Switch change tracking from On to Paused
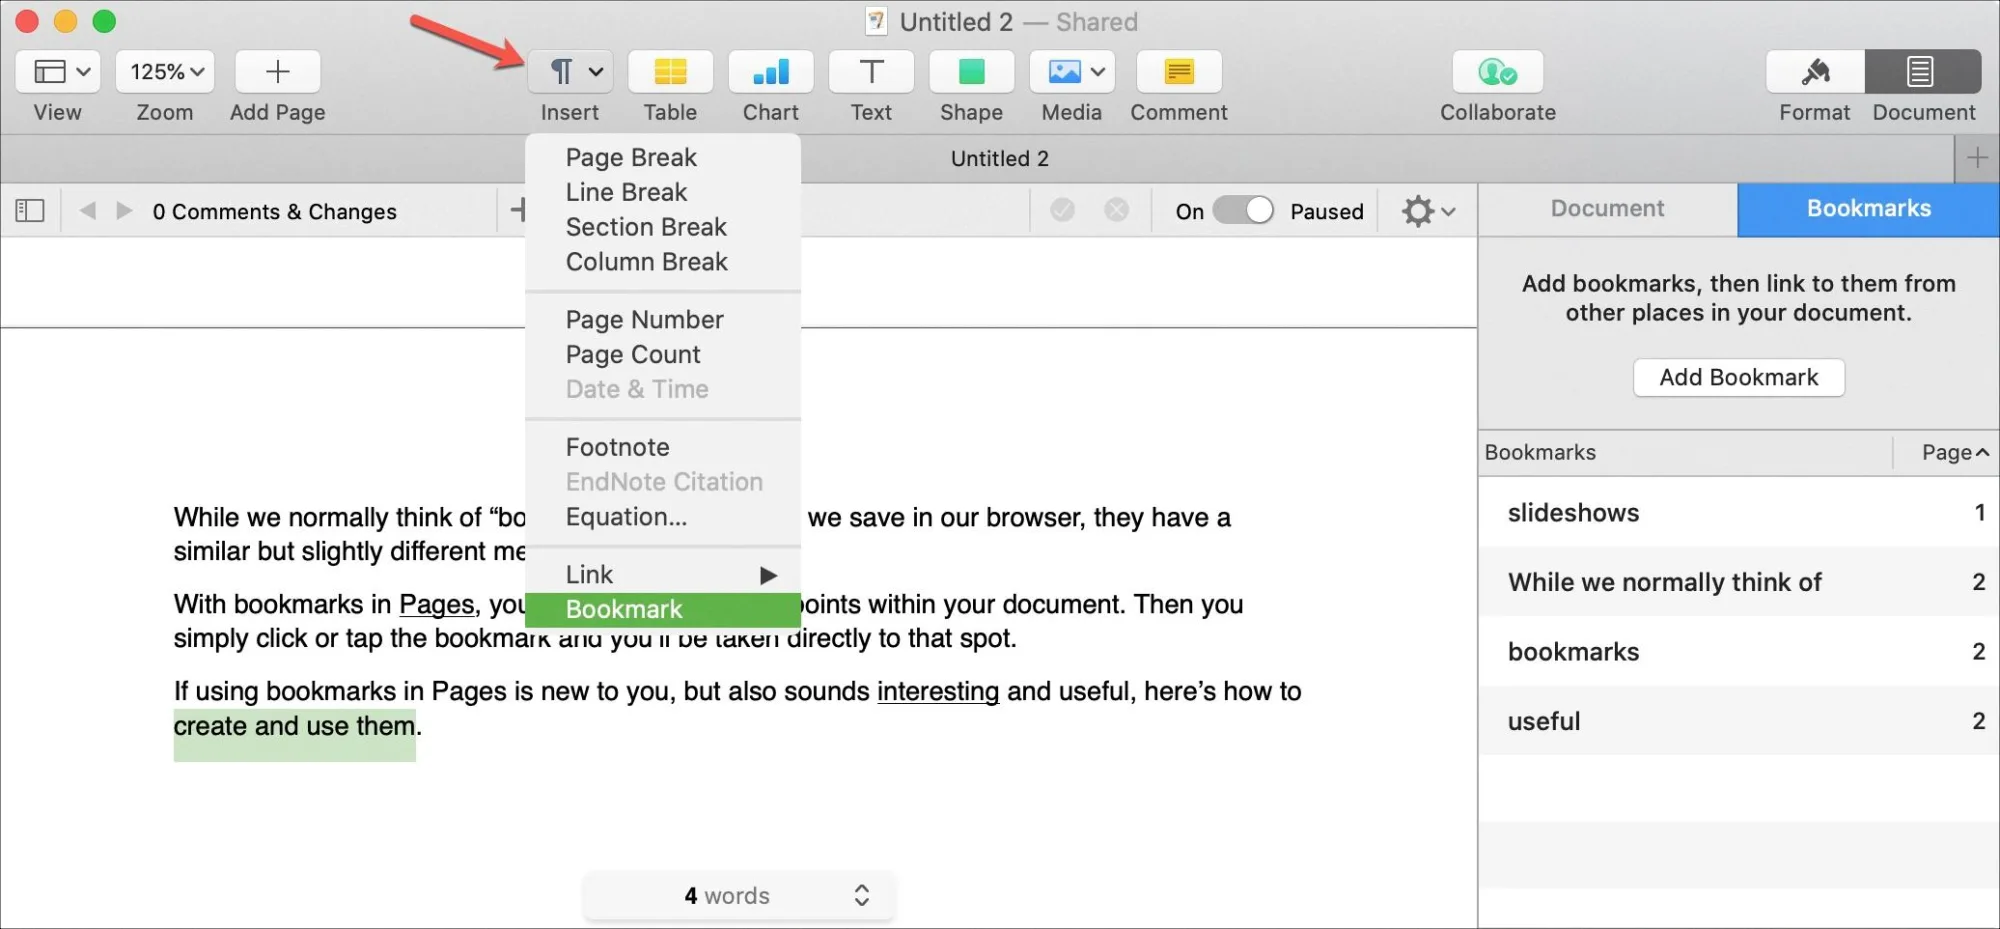This screenshot has width=2000, height=929. tap(1242, 210)
